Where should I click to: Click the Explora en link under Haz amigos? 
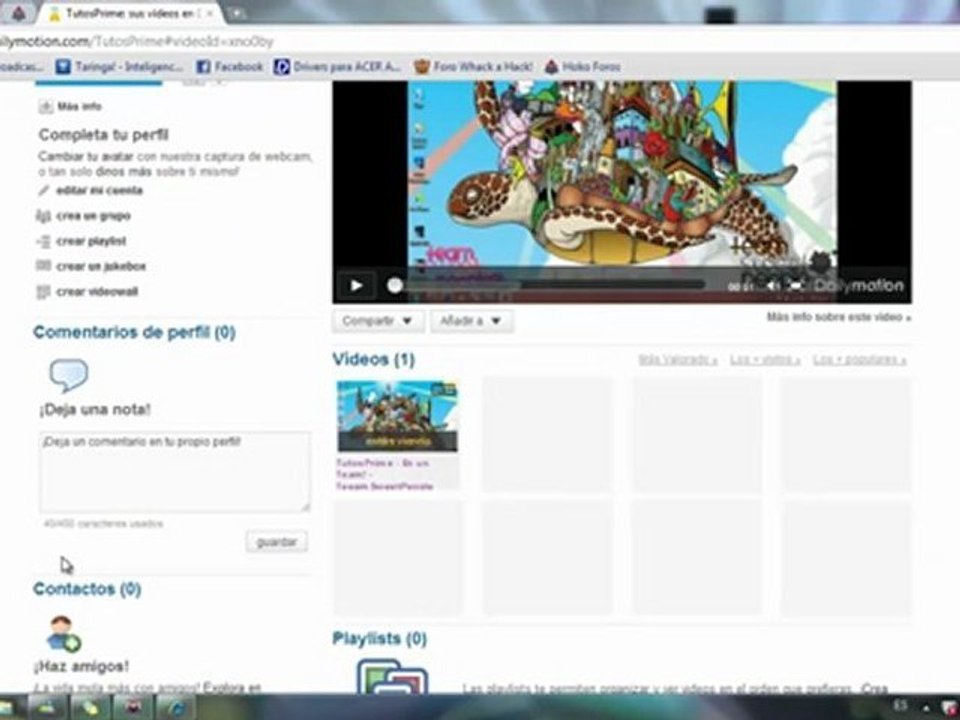[233, 688]
